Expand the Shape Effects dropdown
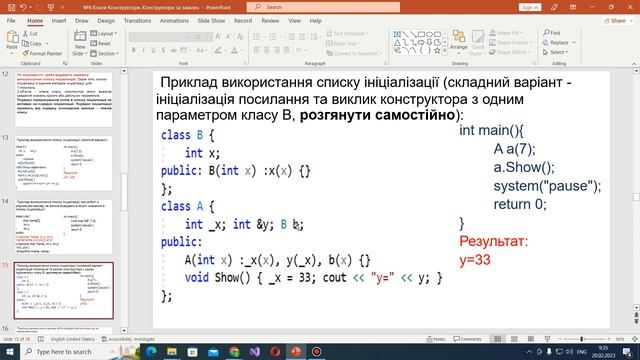 click(x=529, y=52)
